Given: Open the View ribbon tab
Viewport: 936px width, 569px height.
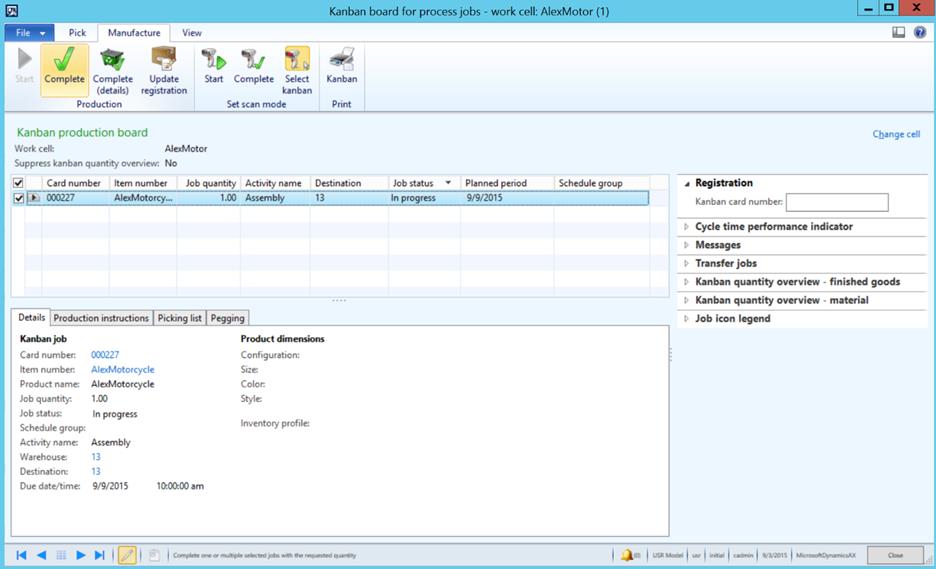Looking at the screenshot, I should (x=192, y=33).
